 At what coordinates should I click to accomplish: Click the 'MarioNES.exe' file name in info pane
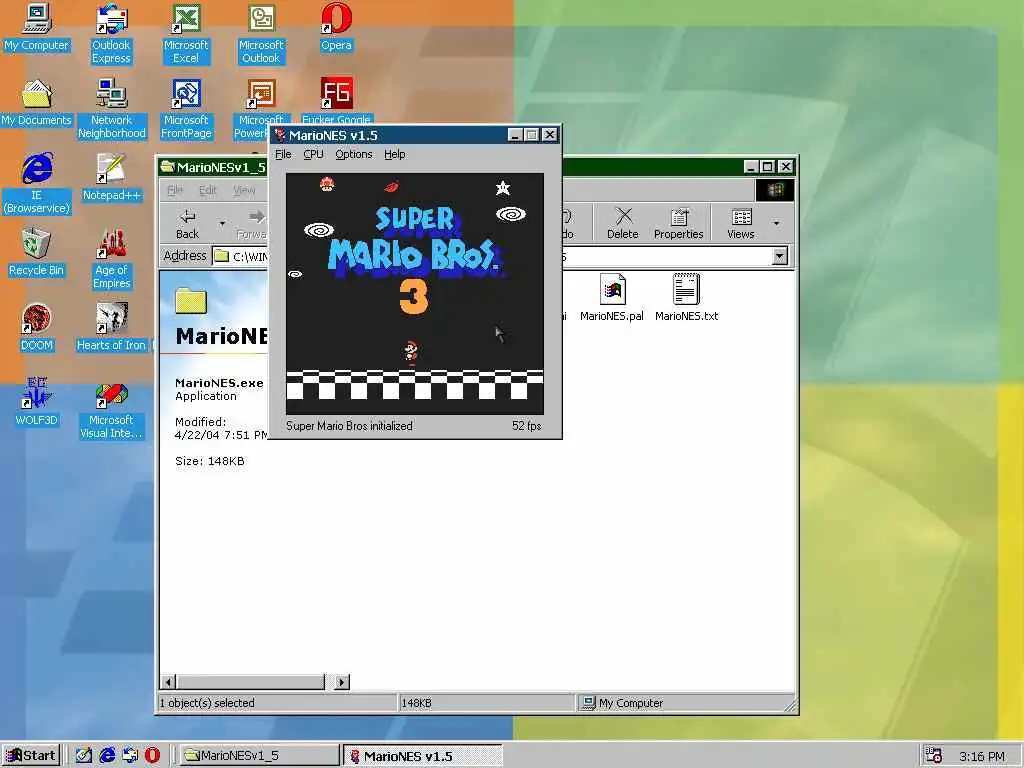(x=219, y=383)
